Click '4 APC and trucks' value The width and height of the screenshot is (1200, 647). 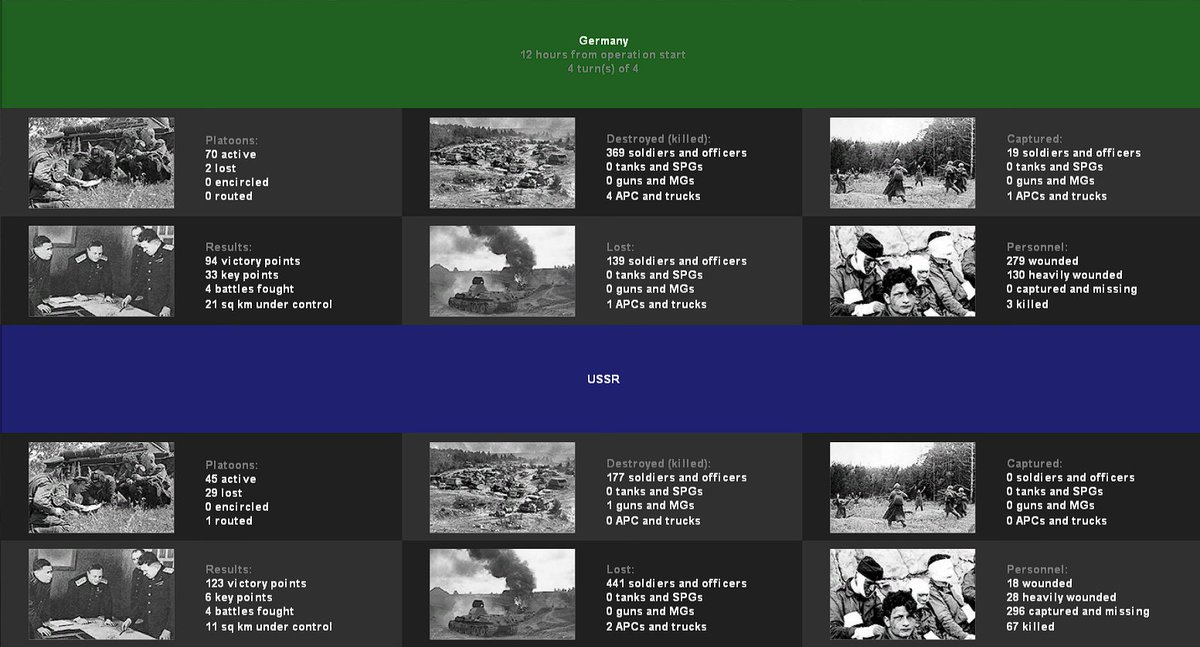[653, 196]
